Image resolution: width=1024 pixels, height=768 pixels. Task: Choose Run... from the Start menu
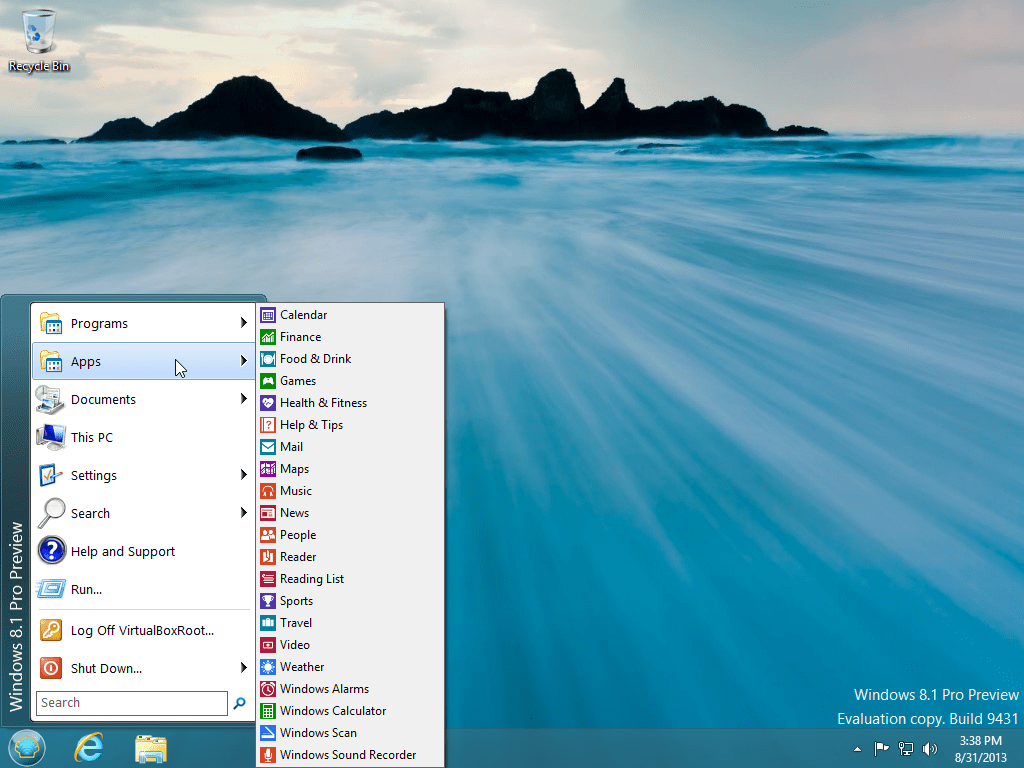(143, 589)
